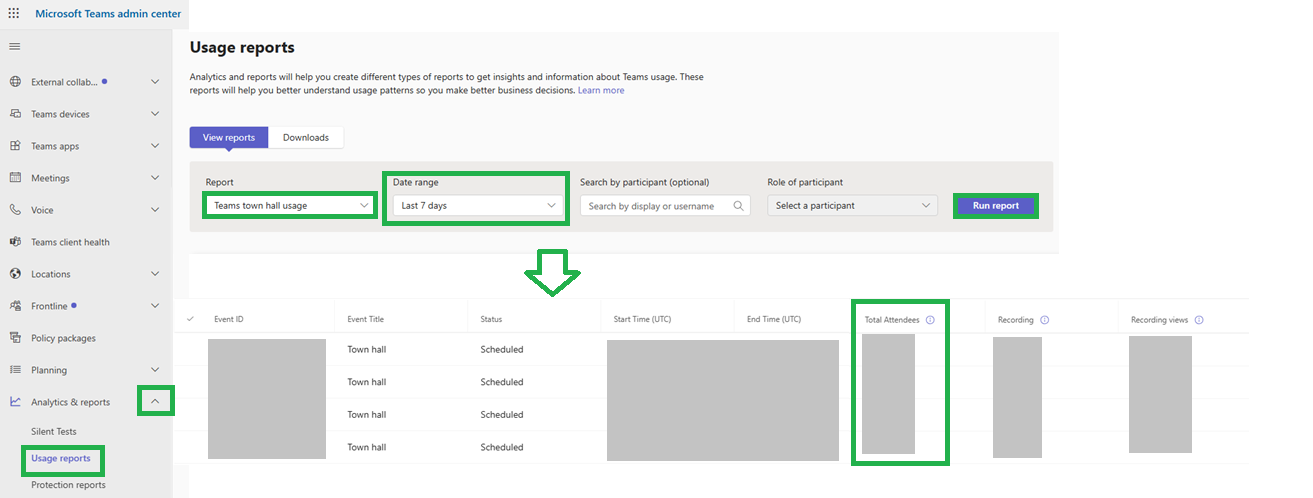Click the search magnifier icon in participant box
The height and width of the screenshot is (498, 1313).
[x=739, y=206]
